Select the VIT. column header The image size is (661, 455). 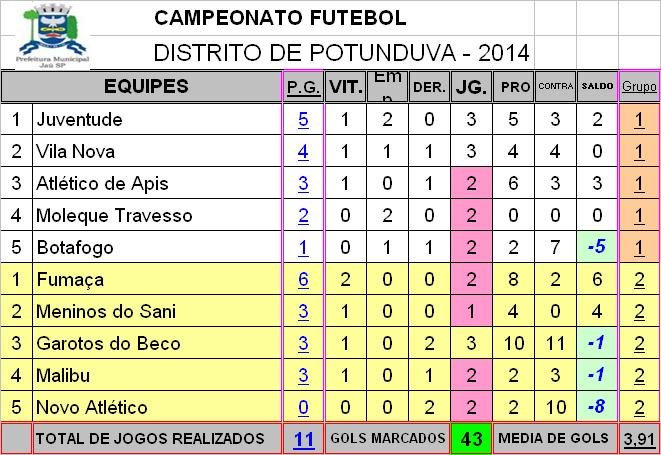[x=345, y=87]
